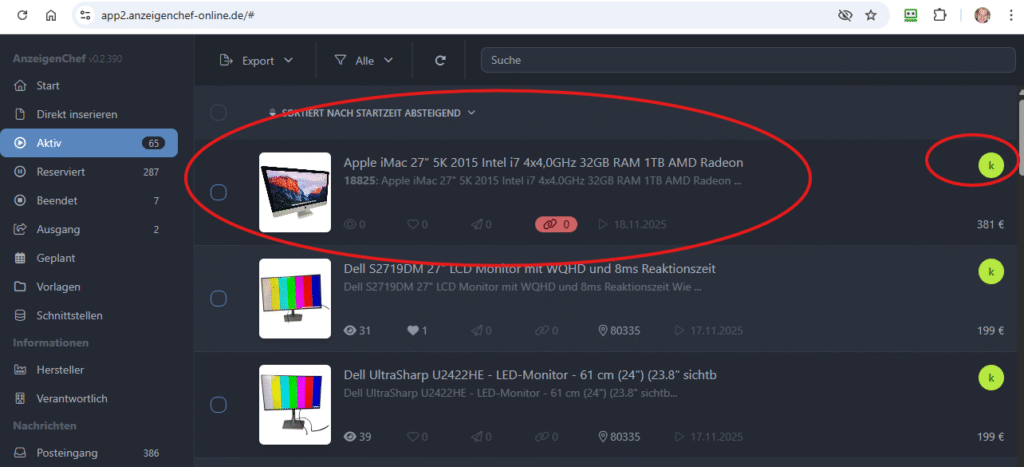Open the sort order dropdown
1024x467 pixels.
372,113
